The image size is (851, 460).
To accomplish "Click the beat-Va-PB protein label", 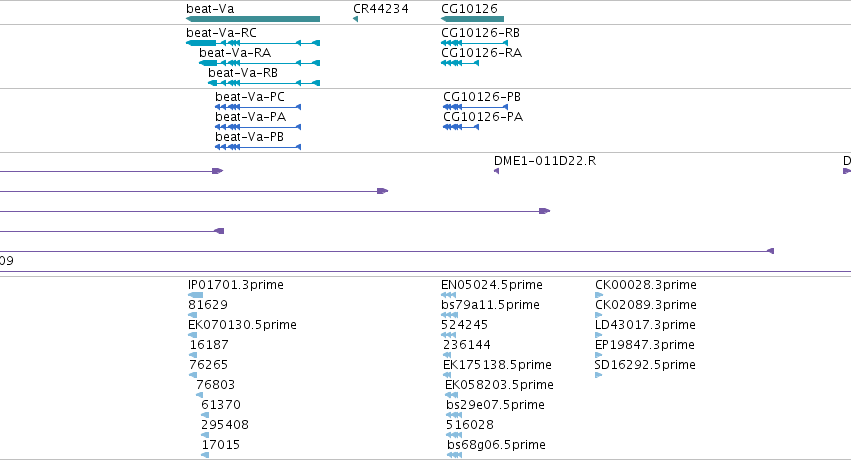I will pos(249,137).
